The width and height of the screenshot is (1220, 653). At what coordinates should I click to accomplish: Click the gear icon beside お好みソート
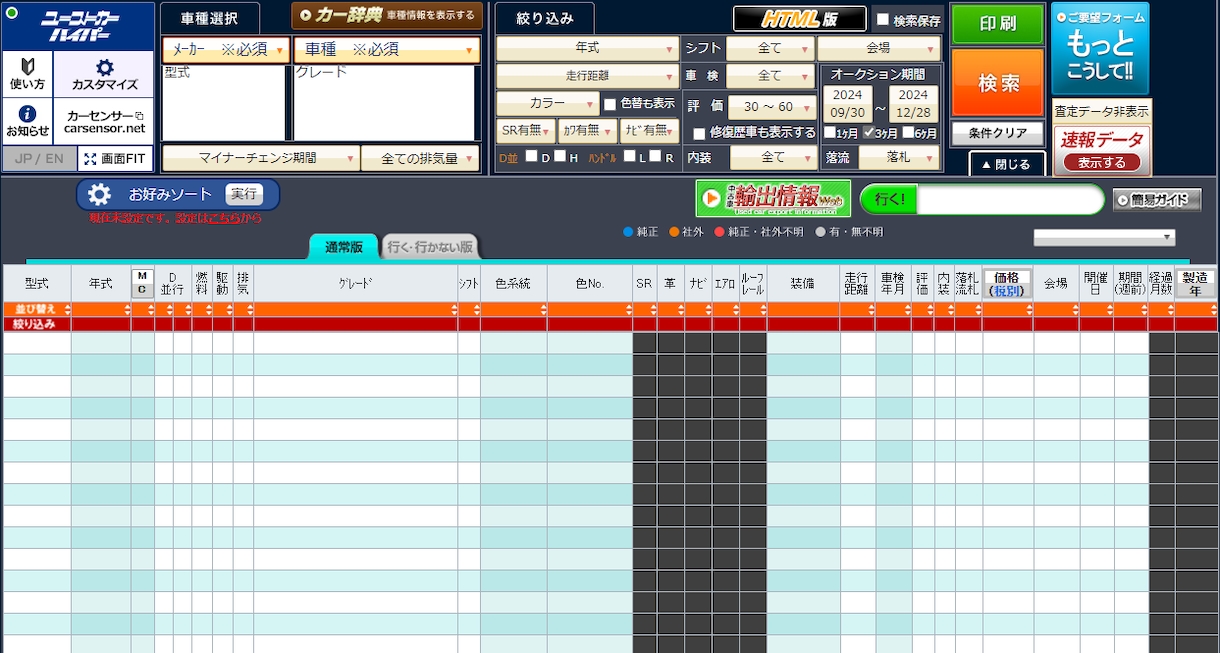(99, 194)
